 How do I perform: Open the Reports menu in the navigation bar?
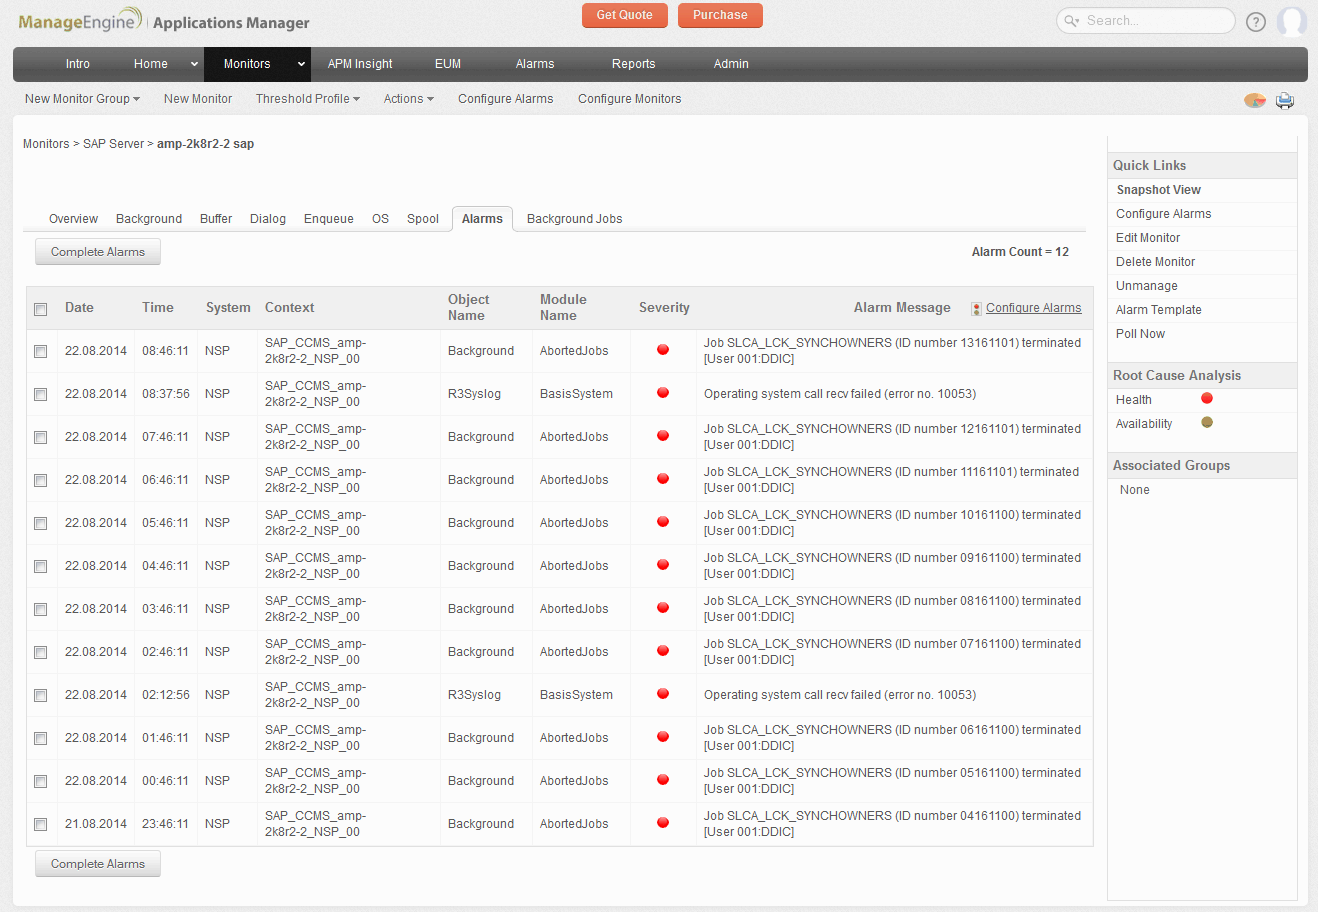(x=633, y=64)
